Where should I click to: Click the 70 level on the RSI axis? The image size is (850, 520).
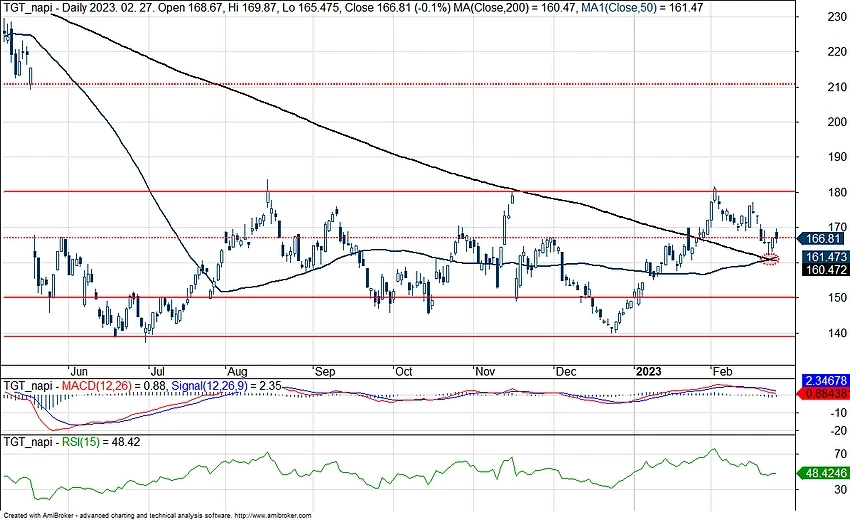(x=840, y=454)
